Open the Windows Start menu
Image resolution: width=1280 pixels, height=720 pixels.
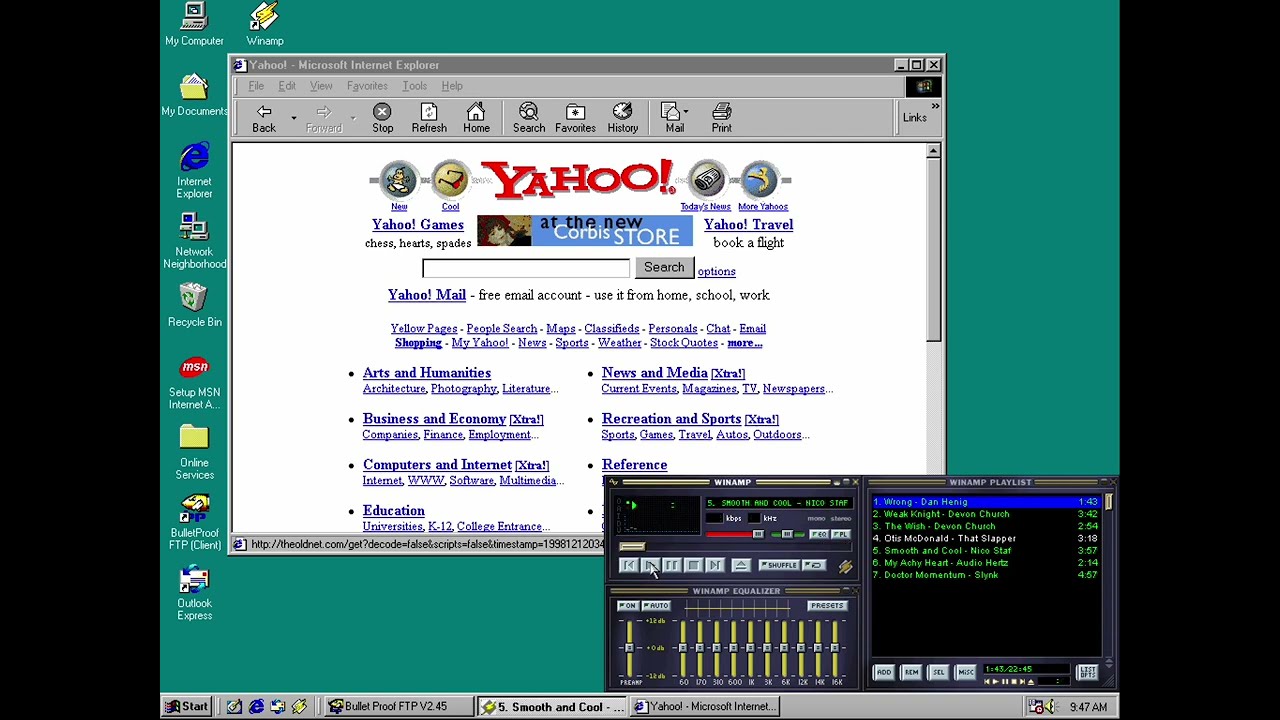pyautogui.click(x=187, y=706)
